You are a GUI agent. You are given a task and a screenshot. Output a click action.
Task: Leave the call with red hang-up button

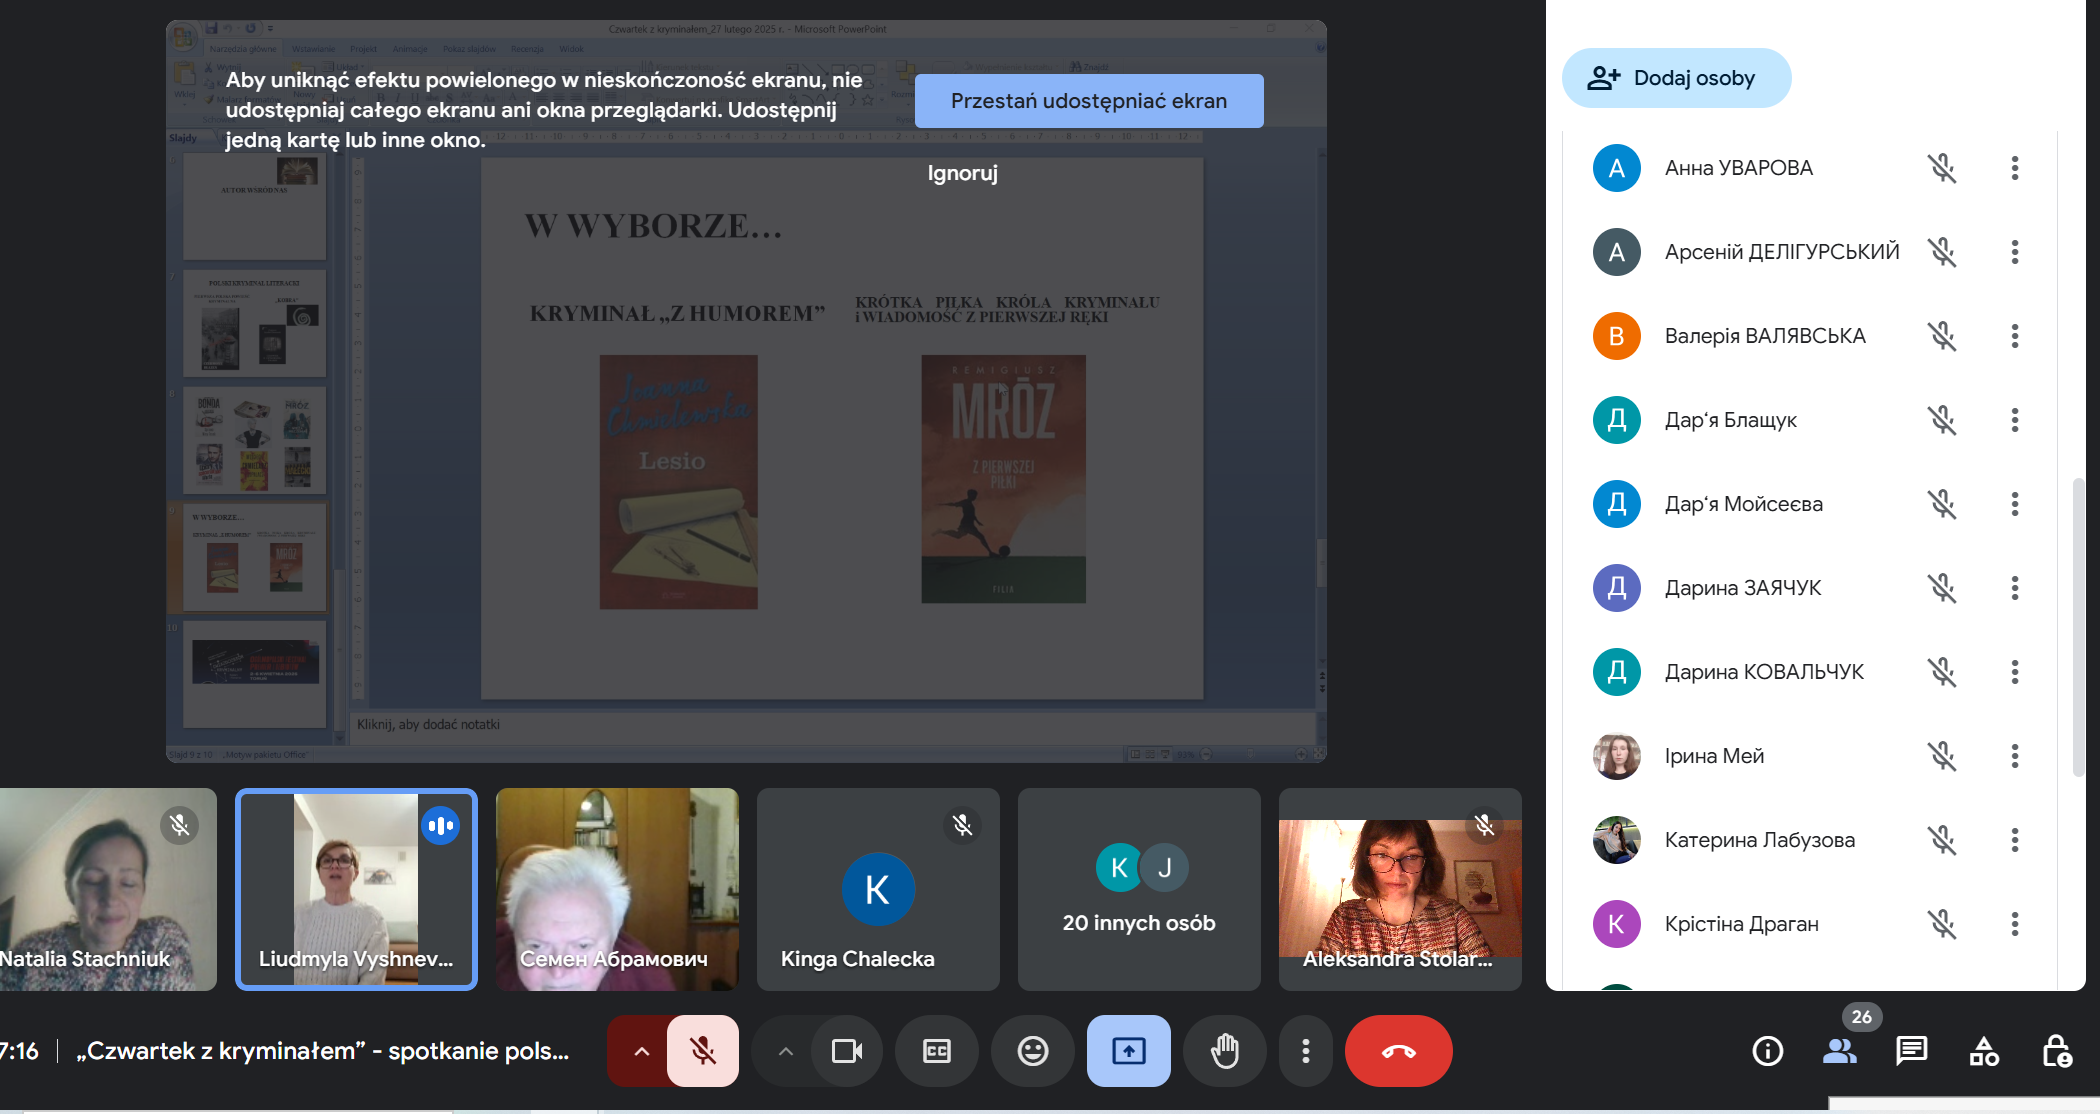click(1399, 1051)
